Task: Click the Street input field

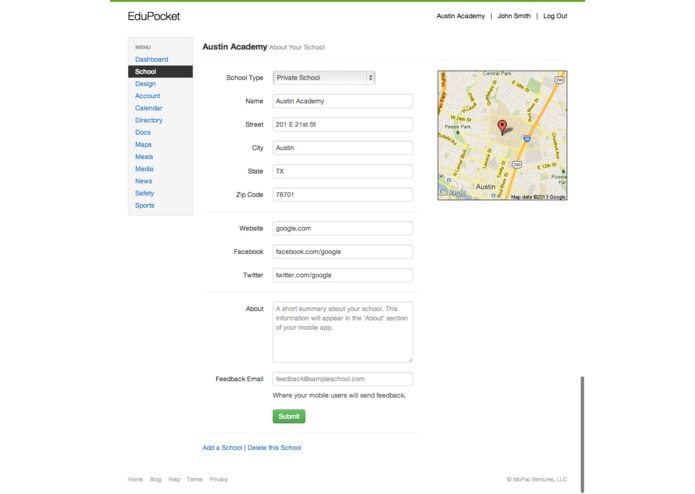Action: click(x=343, y=124)
